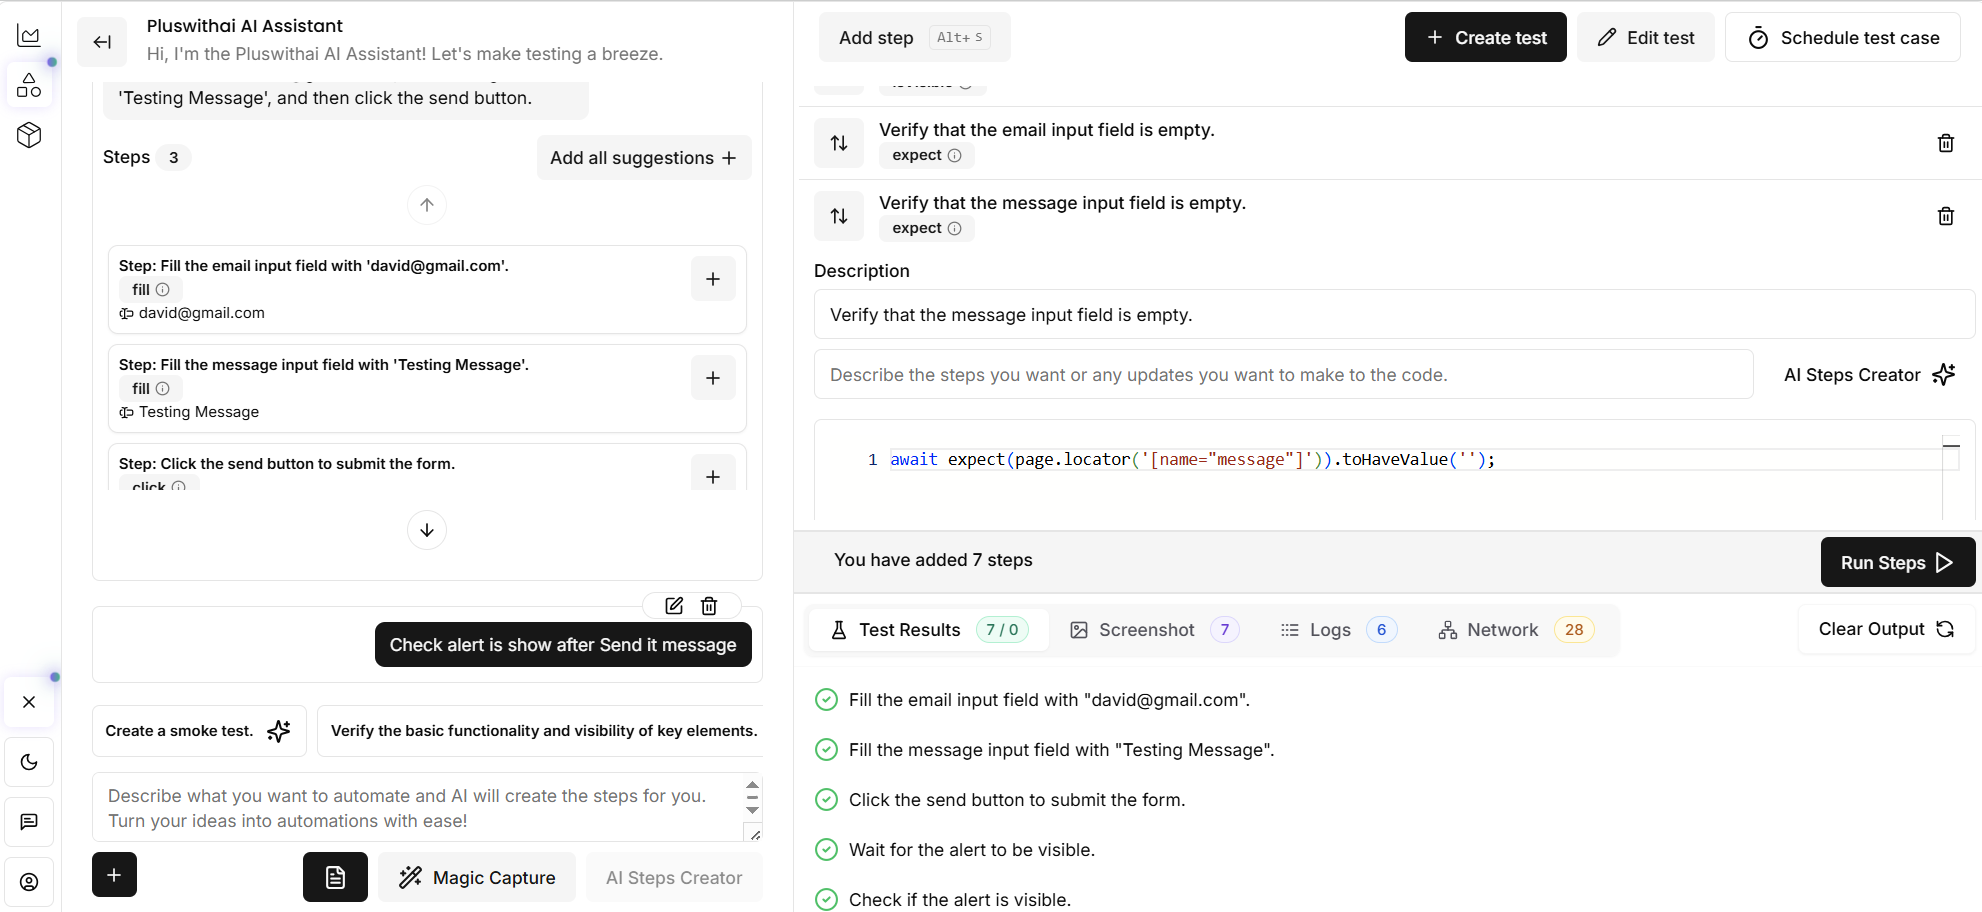Open the analytics dashboard icon in the sidebar

pyautogui.click(x=29, y=34)
